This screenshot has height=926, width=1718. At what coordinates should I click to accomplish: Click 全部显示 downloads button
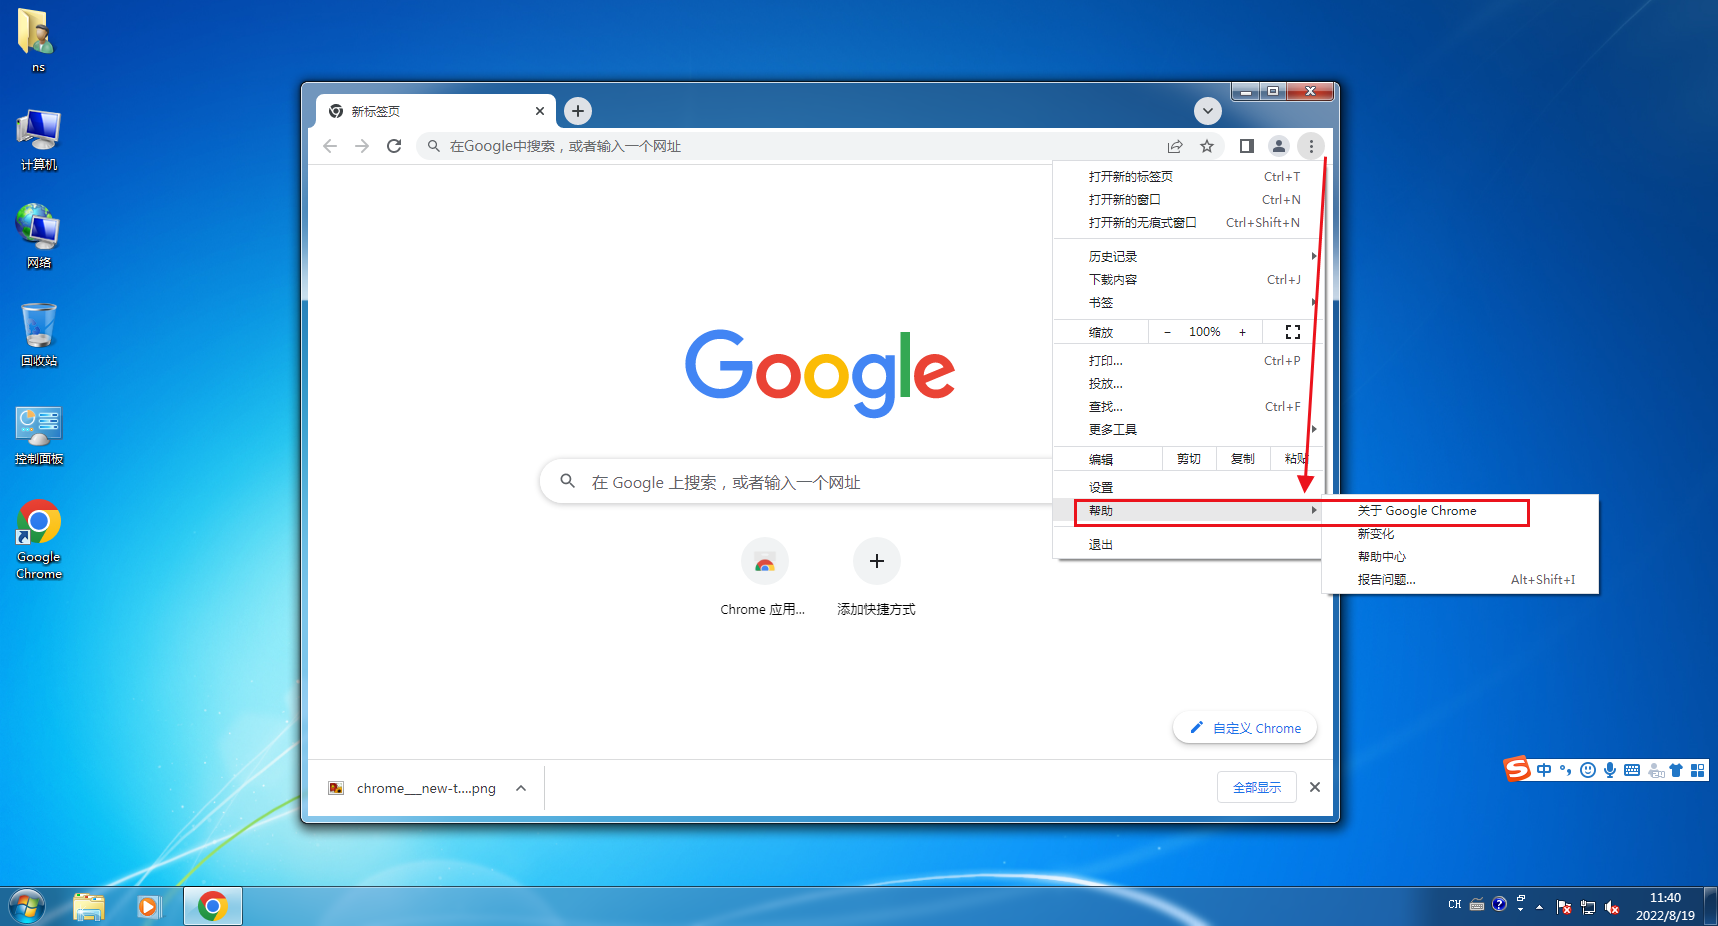pyautogui.click(x=1257, y=787)
